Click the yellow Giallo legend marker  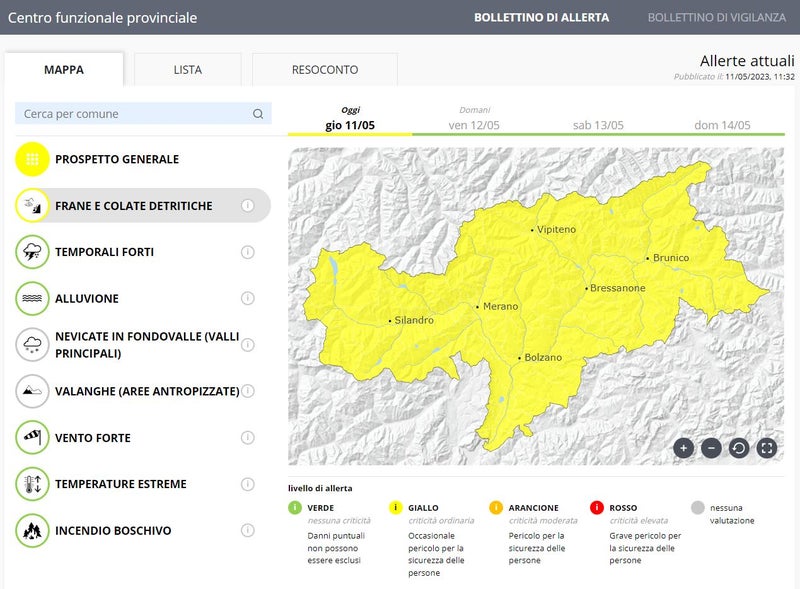point(396,508)
